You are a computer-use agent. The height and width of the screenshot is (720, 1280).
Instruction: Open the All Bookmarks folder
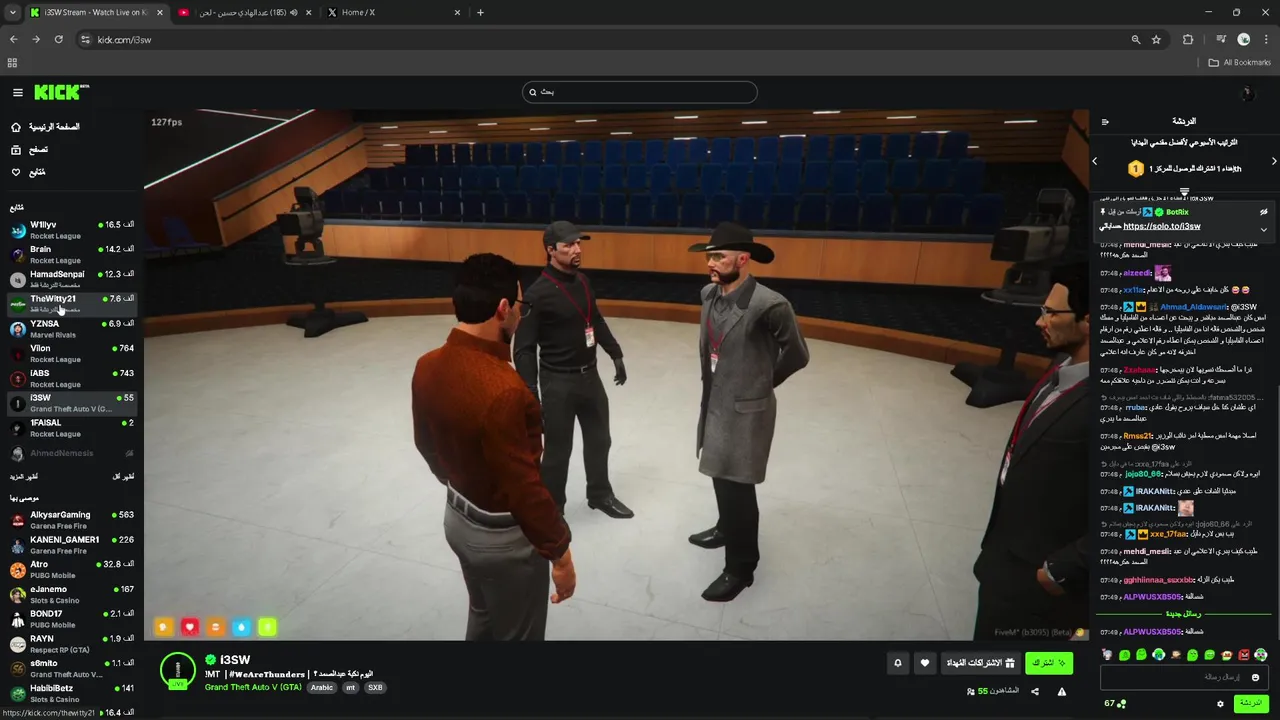(1240, 62)
